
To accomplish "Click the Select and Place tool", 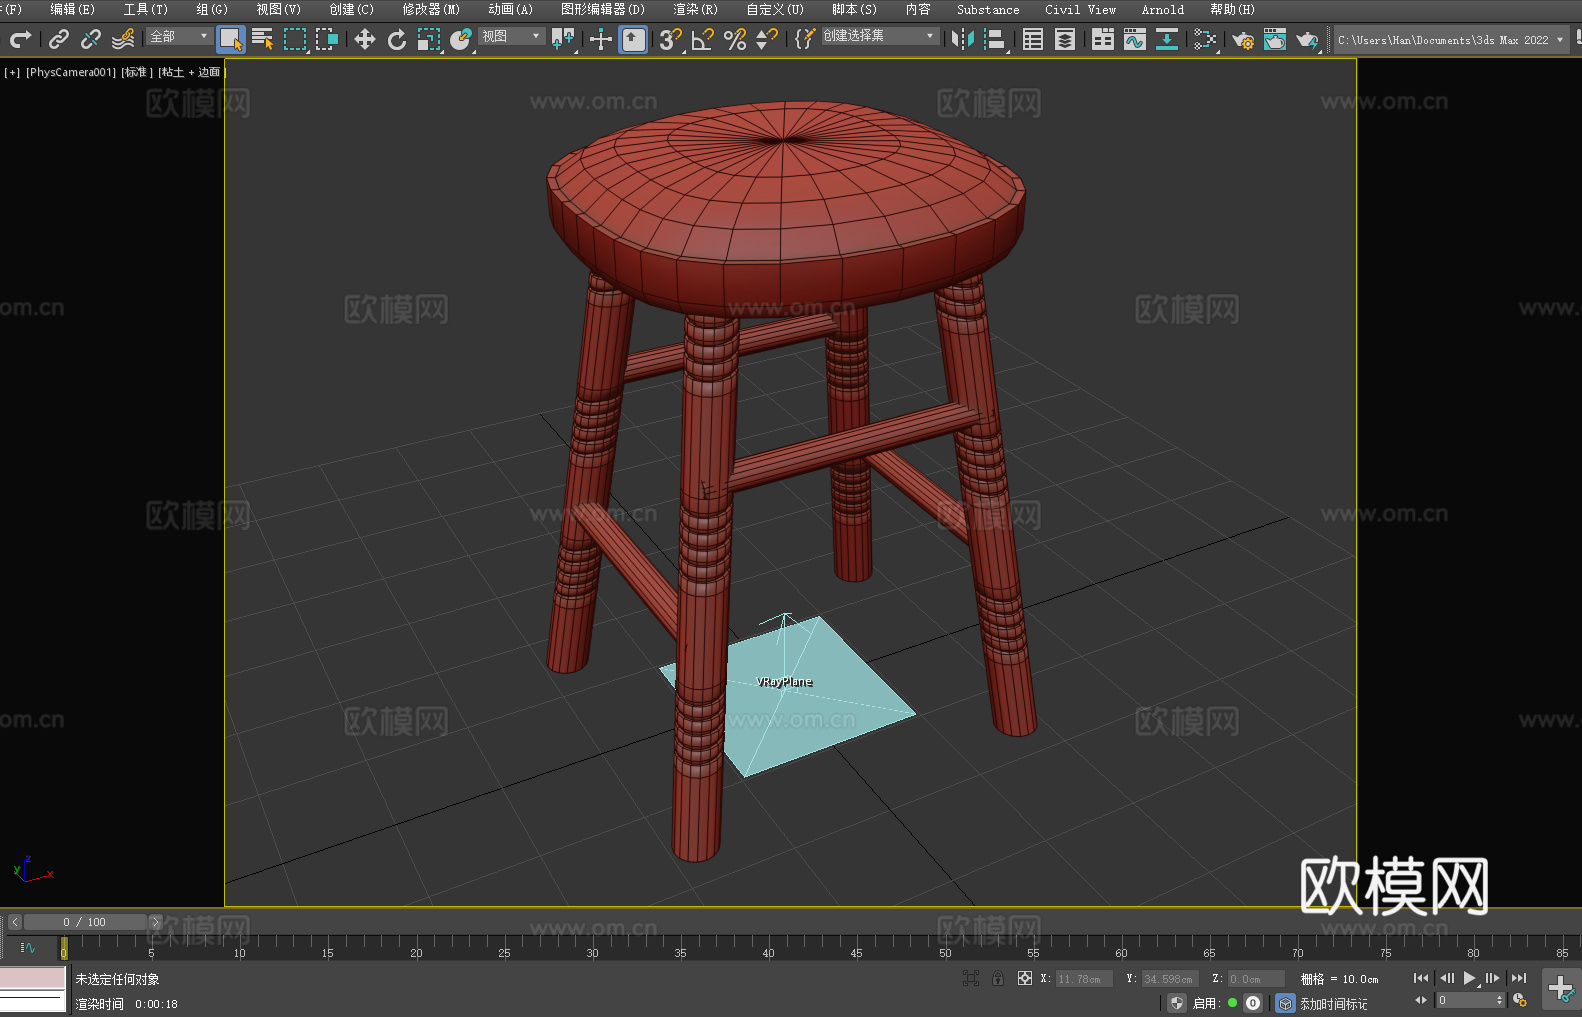I will pyautogui.click(x=461, y=39).
